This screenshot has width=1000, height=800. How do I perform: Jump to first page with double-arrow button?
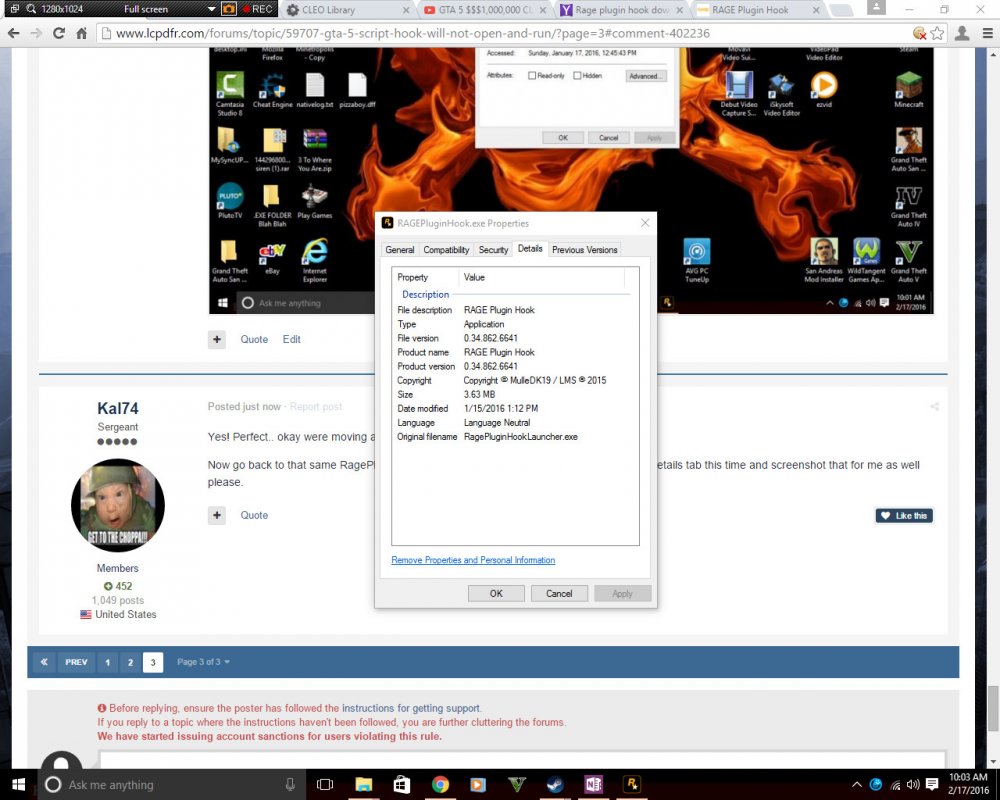44,662
